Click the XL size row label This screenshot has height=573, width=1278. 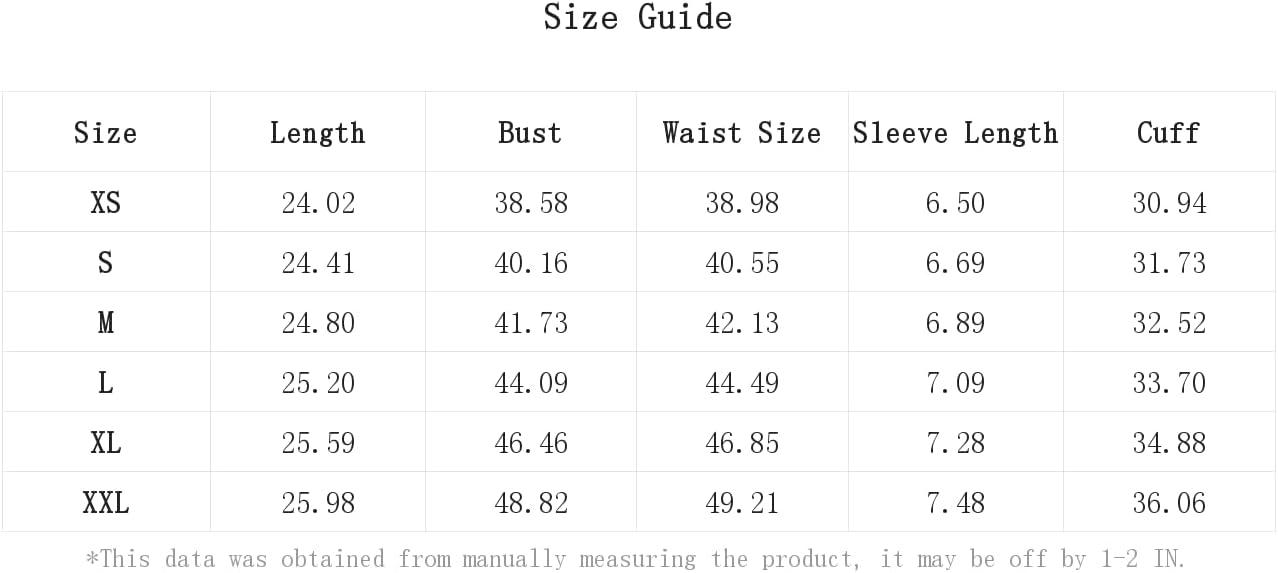[x=106, y=443]
